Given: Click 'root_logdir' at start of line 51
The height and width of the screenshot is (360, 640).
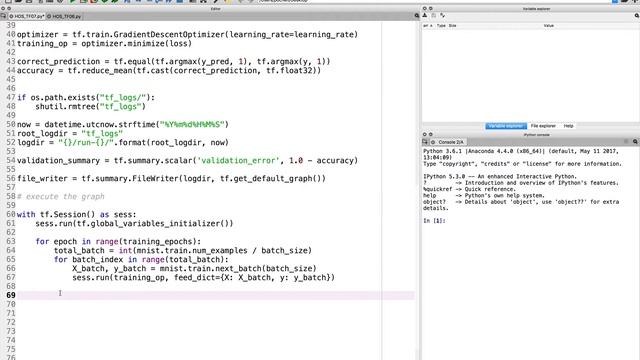Looking at the screenshot, I should (42, 134).
